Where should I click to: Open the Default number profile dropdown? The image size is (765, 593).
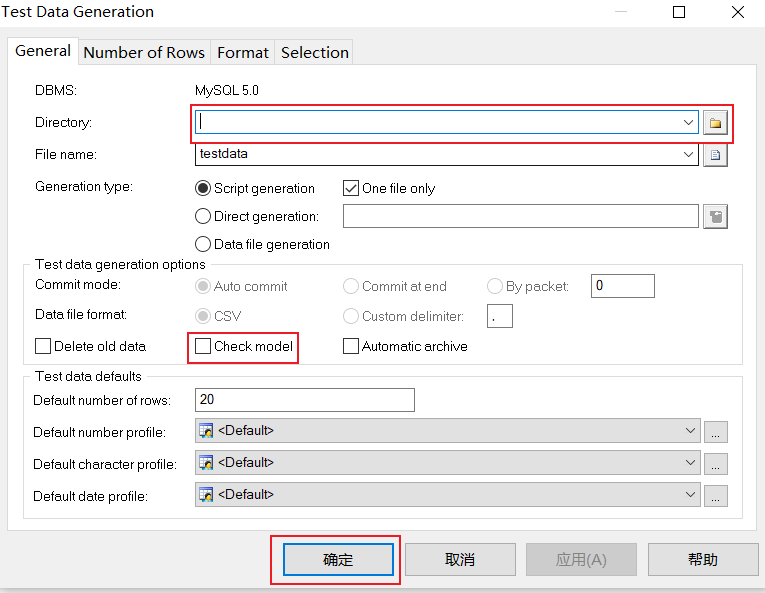[690, 431]
